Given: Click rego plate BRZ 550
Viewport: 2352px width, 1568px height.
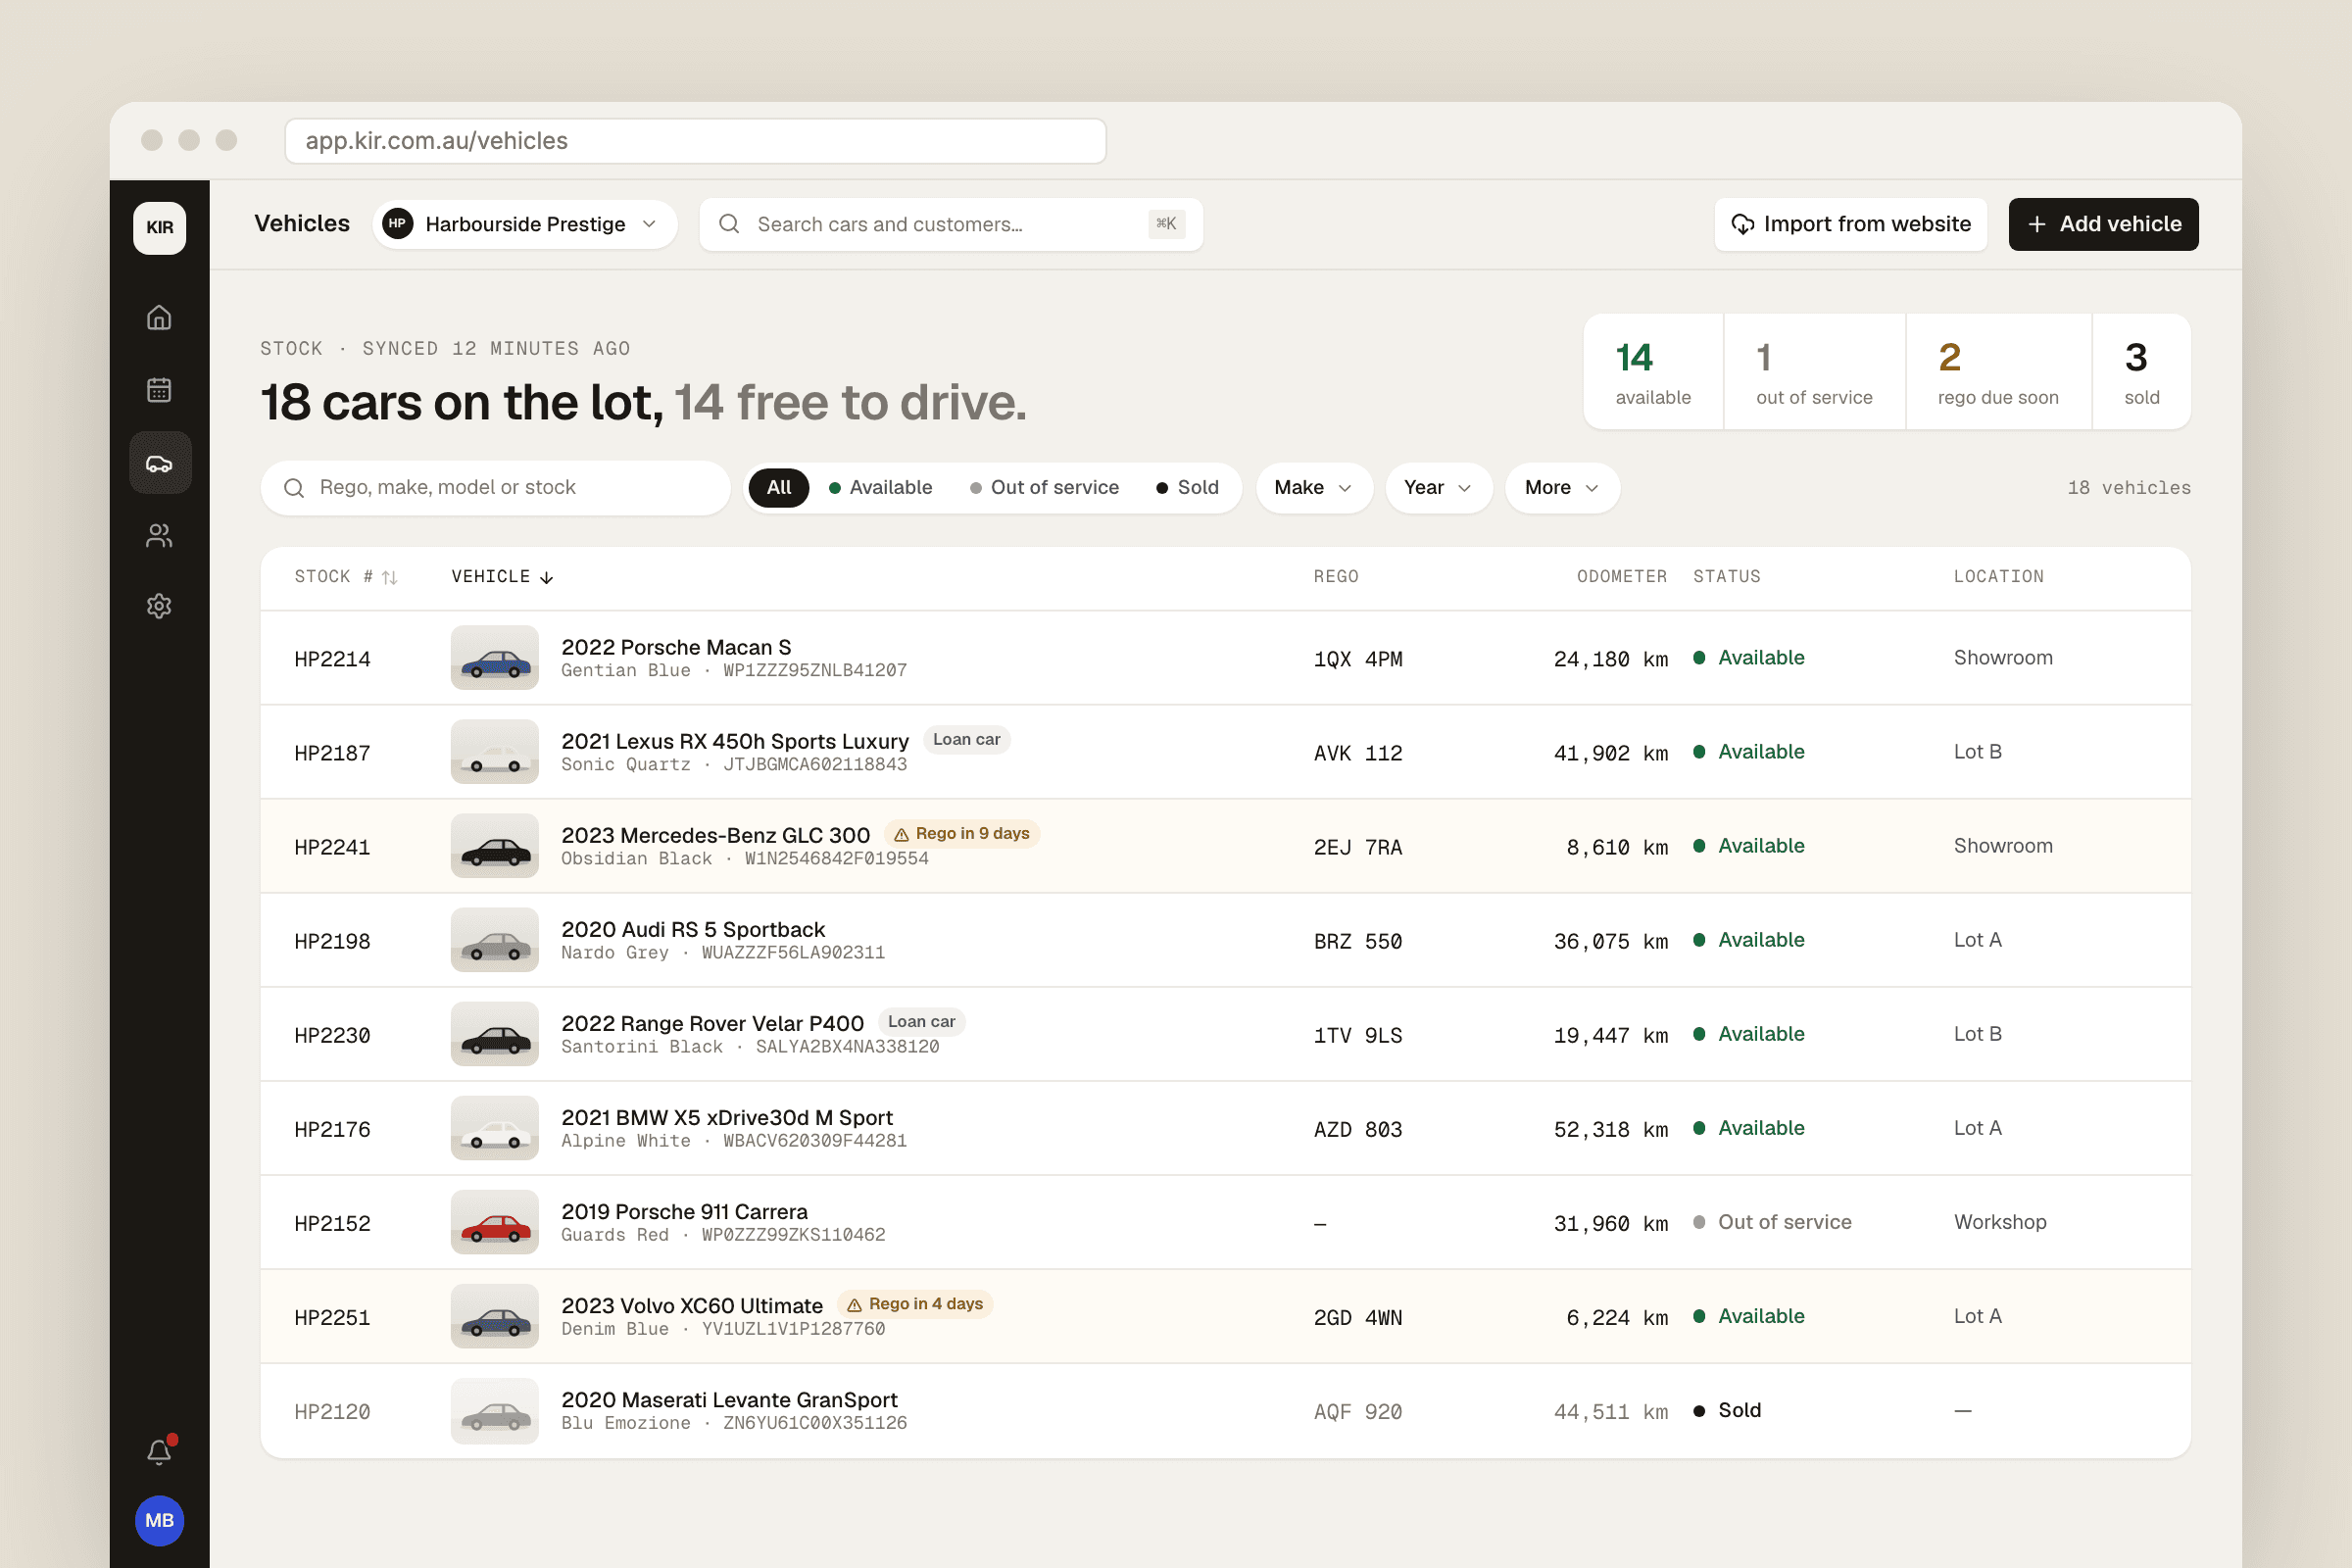Looking at the screenshot, I should [1357, 941].
